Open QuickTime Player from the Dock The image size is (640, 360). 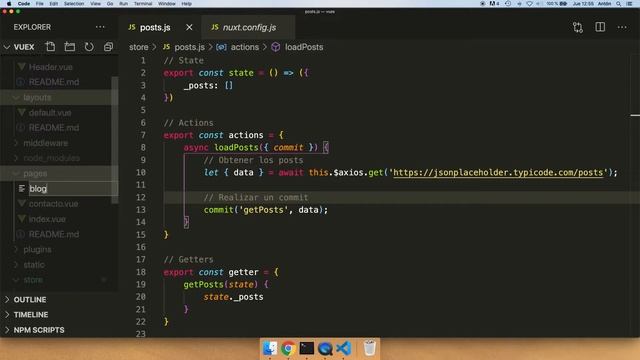pos(325,348)
